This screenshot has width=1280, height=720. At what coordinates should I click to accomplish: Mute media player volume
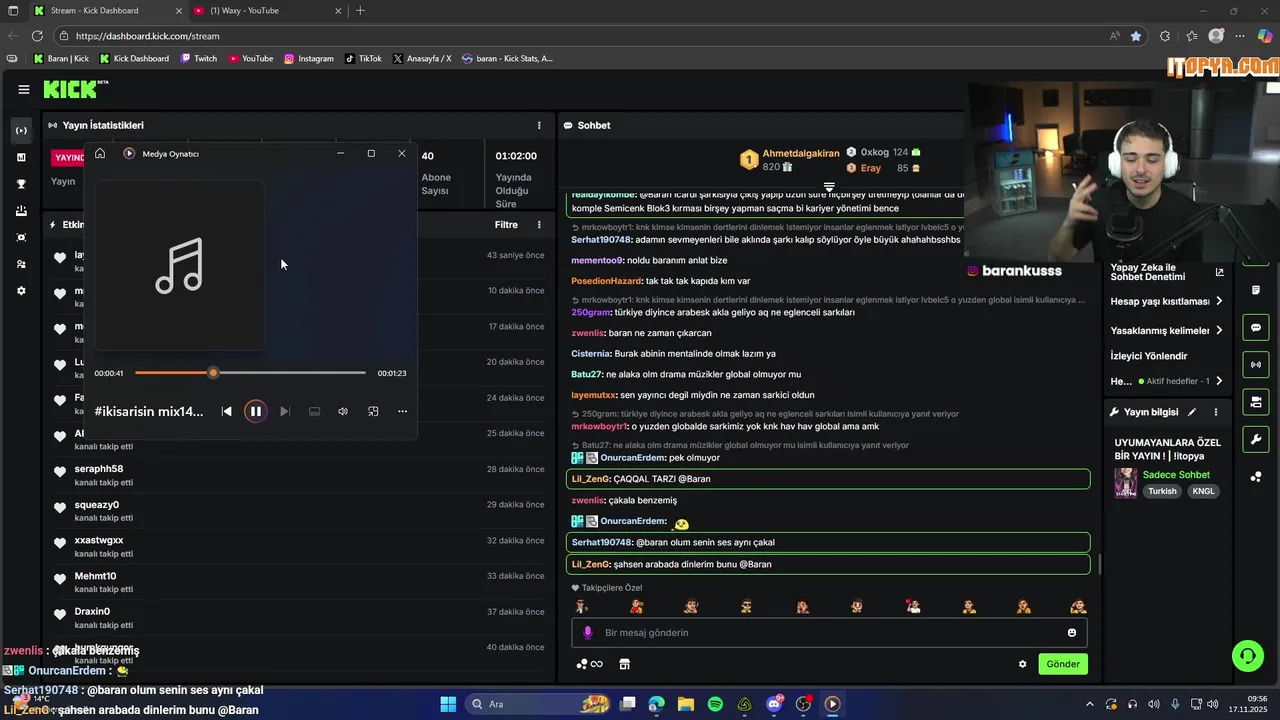click(x=343, y=411)
